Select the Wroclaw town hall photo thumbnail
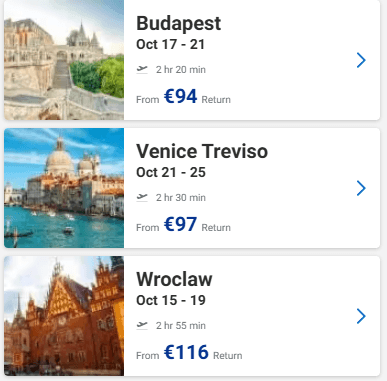This screenshot has width=387, height=381. pos(64,316)
